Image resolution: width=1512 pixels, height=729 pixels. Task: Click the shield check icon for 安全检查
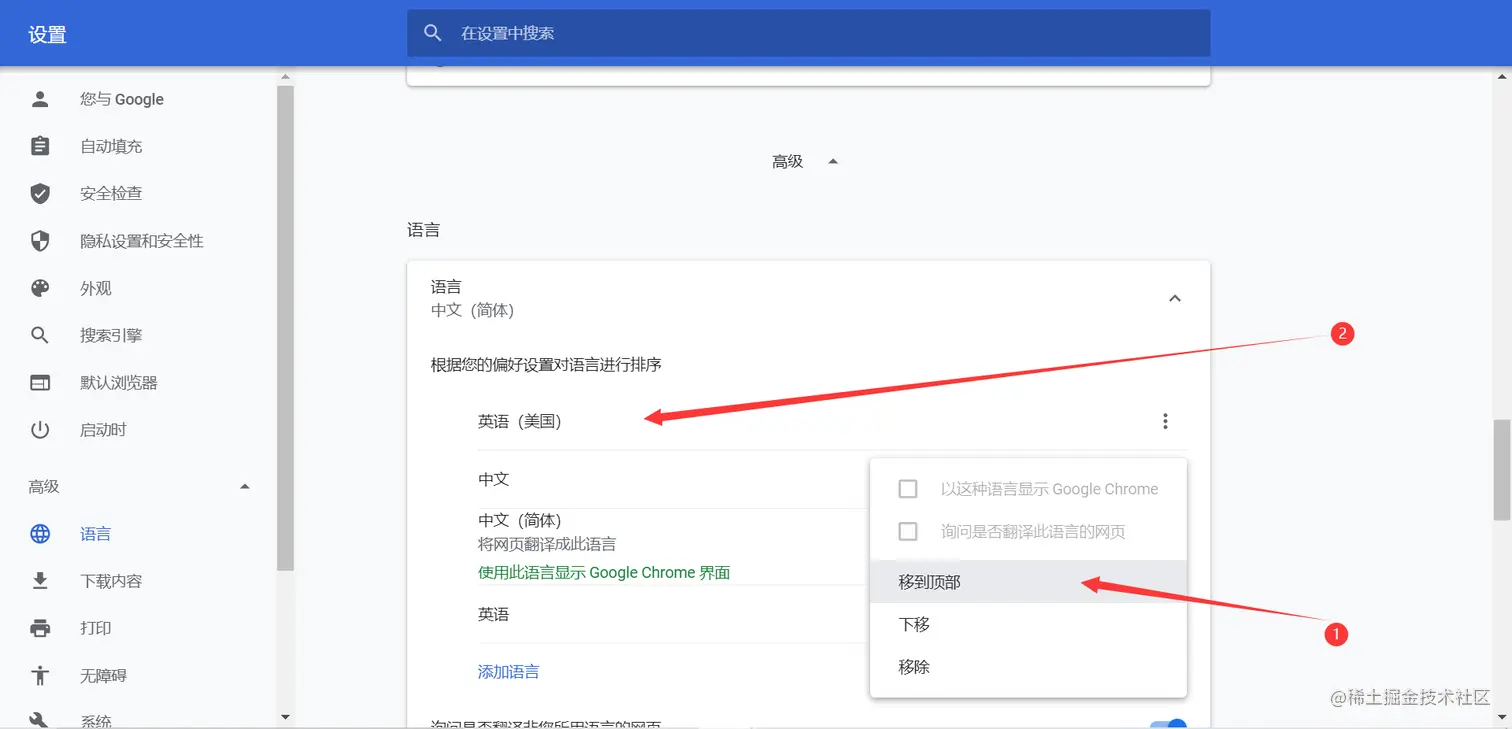[x=40, y=193]
